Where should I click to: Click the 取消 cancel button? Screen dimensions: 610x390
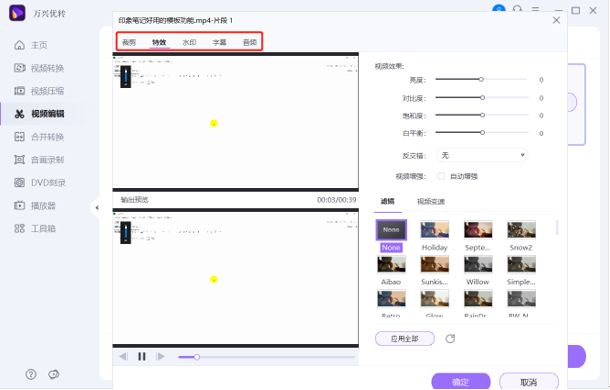coord(529,382)
